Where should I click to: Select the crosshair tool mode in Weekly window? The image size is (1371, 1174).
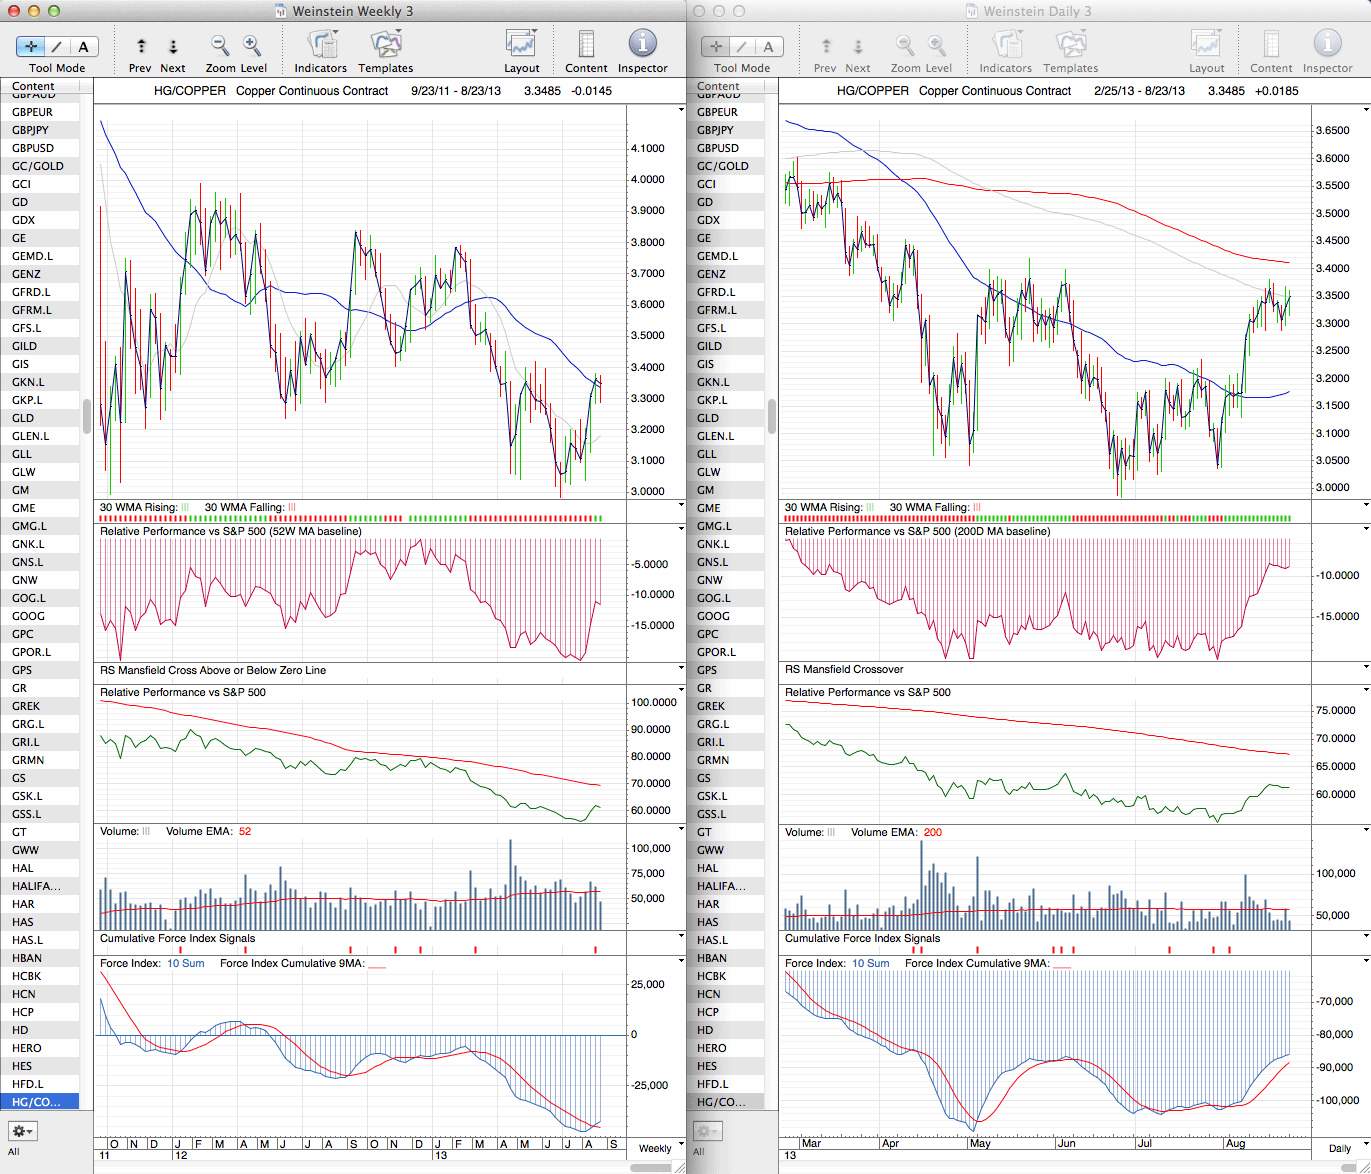[31, 47]
